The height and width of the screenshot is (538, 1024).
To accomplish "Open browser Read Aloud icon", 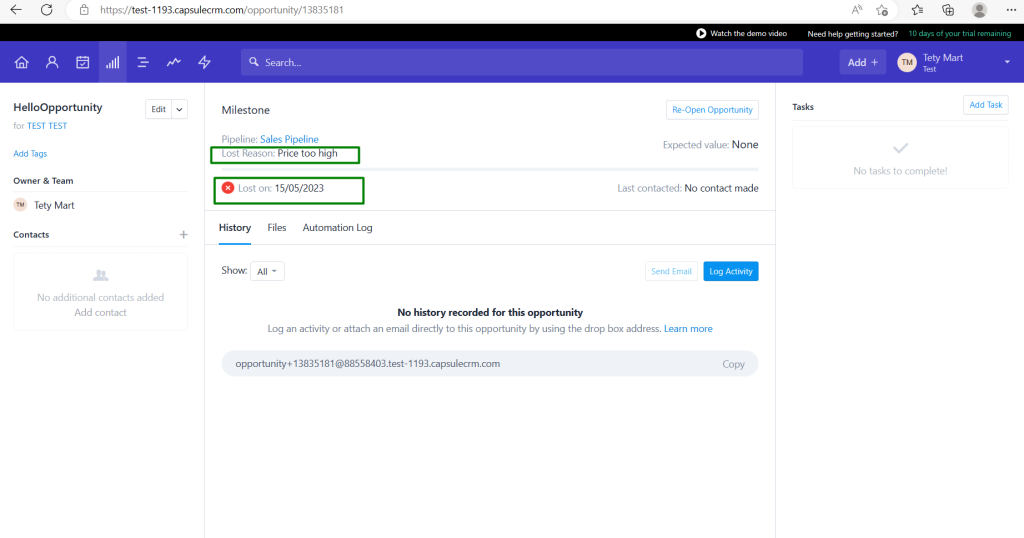I will pos(856,10).
